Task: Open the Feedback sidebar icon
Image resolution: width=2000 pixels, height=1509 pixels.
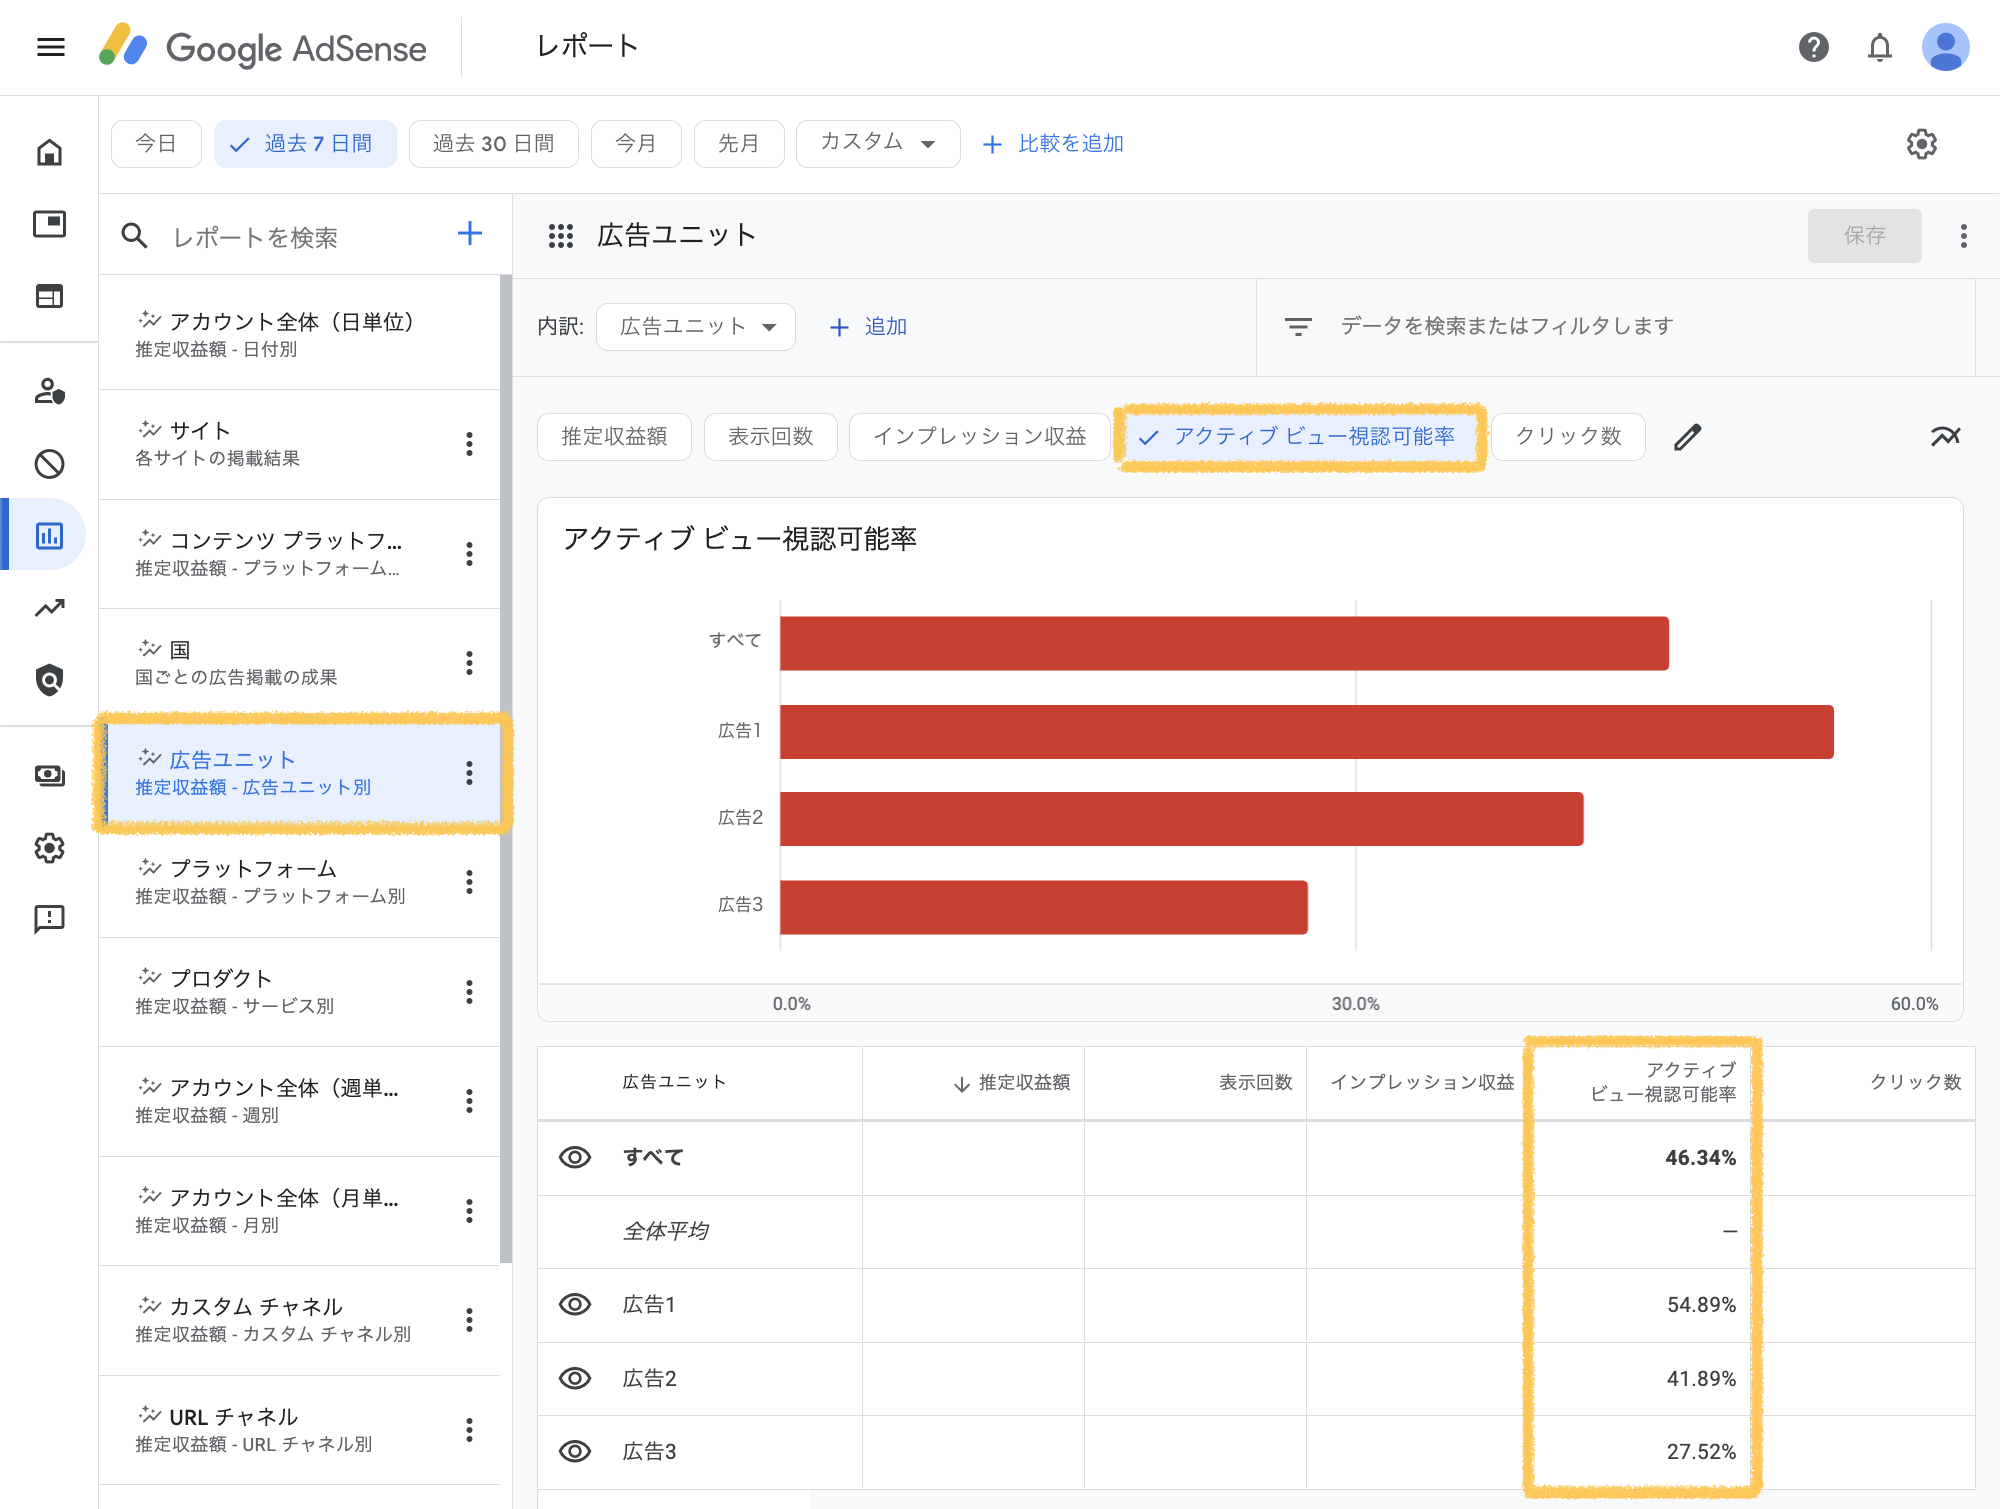Action: point(49,919)
